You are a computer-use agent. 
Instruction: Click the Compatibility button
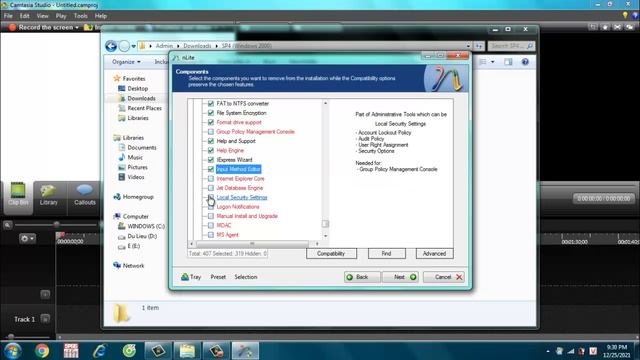(x=331, y=253)
